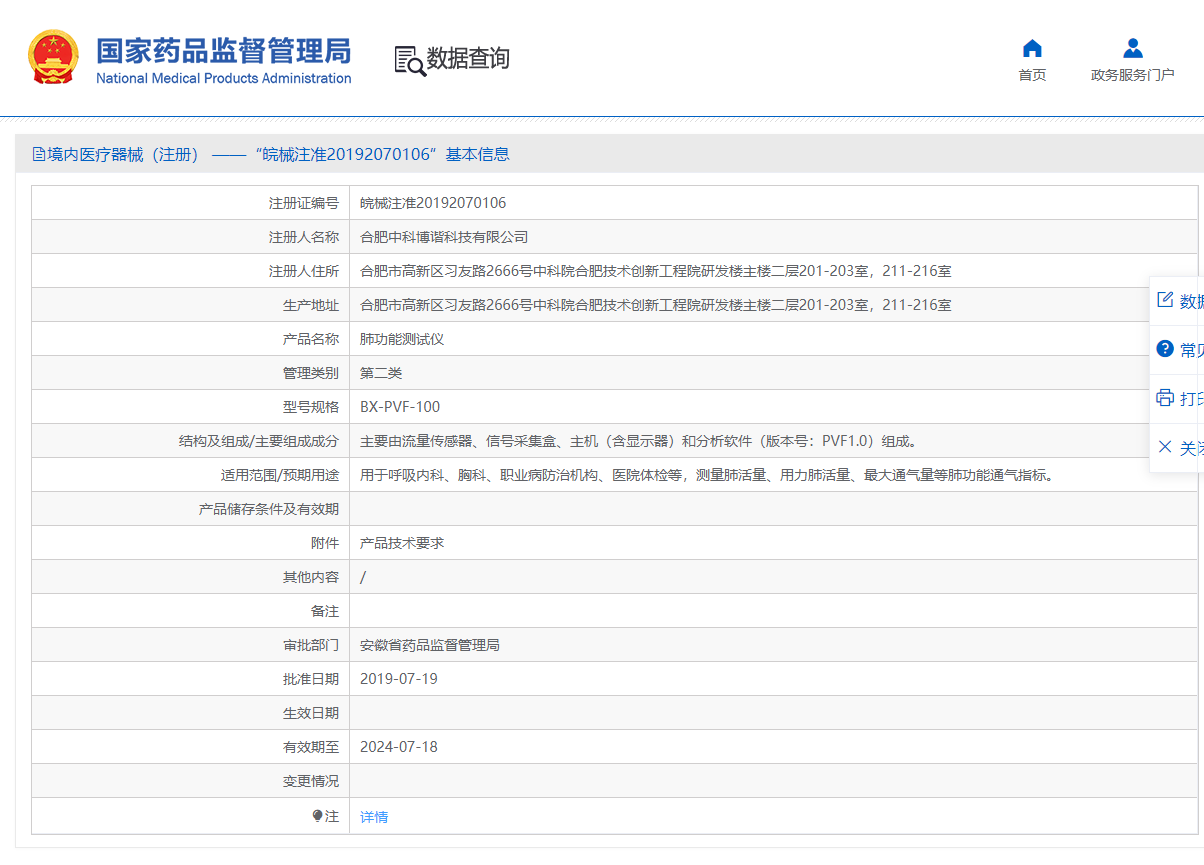The image size is (1204, 865).
Task: Click National Medical Products Administration subtitle
Action: pos(224,78)
